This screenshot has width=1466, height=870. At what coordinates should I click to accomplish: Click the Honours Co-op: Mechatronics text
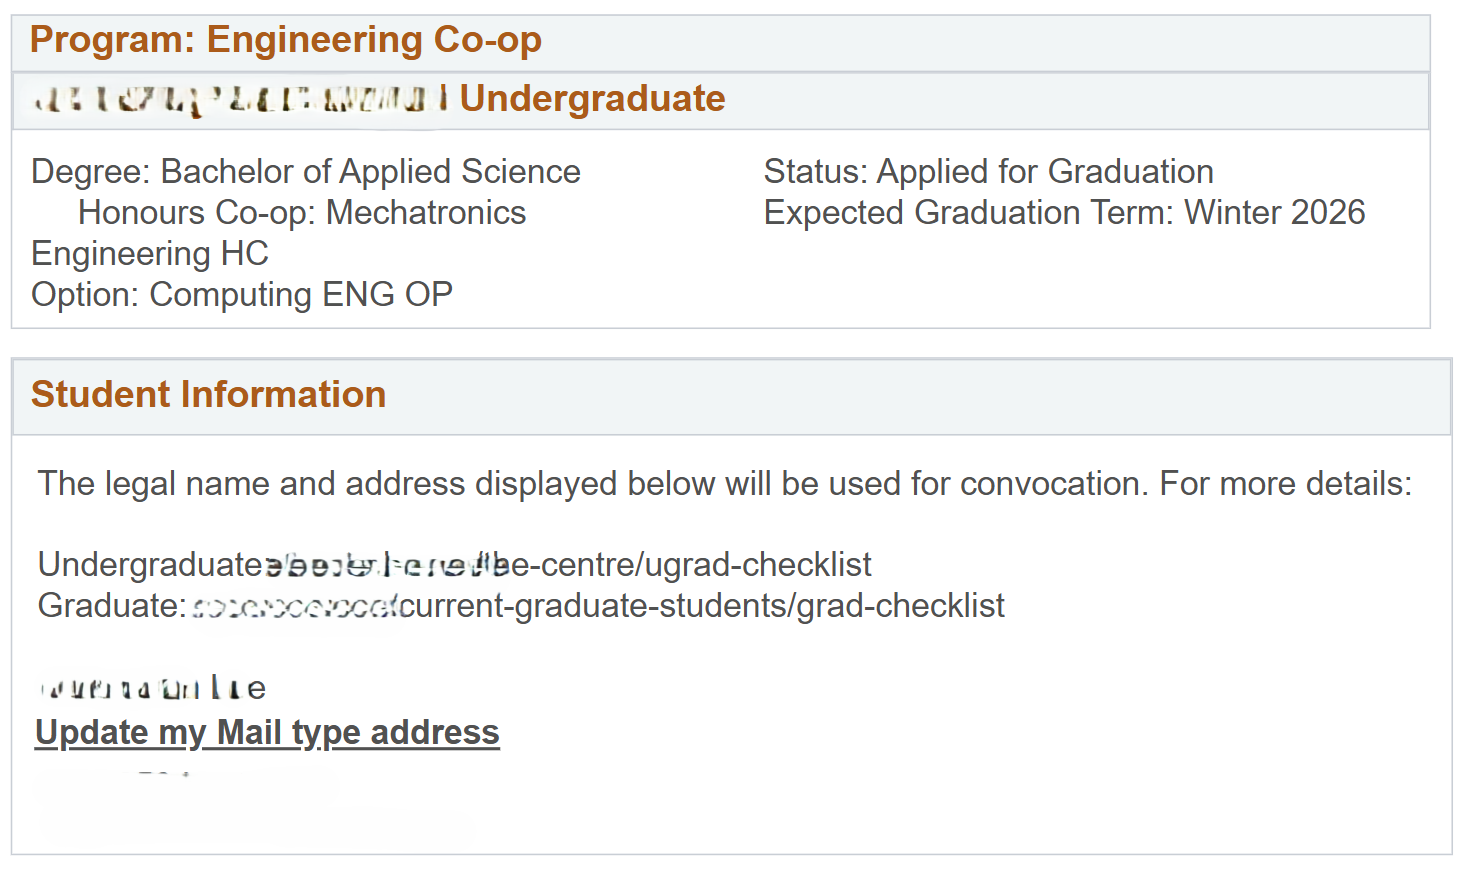302,213
